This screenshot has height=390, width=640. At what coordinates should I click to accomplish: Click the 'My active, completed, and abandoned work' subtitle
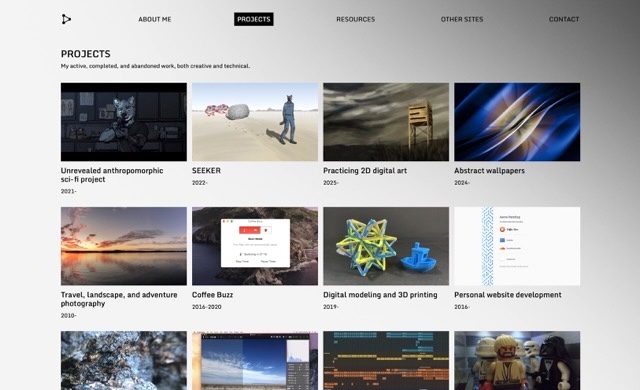point(155,66)
